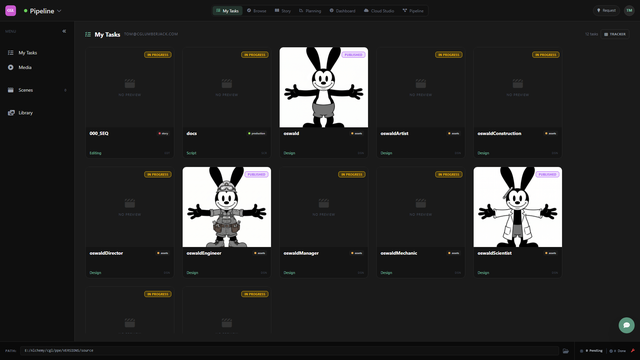Open the My Tasks top tab

pyautogui.click(x=227, y=11)
